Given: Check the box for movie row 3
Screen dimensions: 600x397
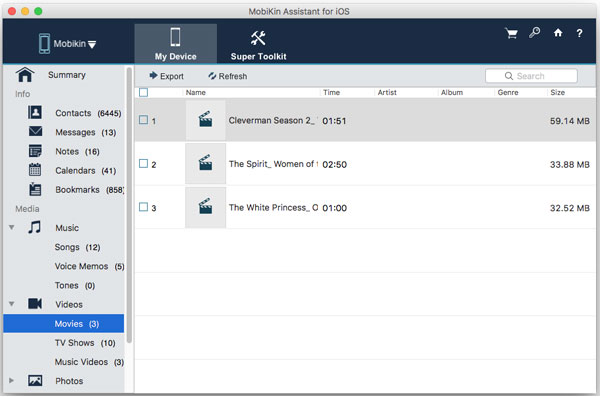Looking at the screenshot, I should click(x=143, y=207).
